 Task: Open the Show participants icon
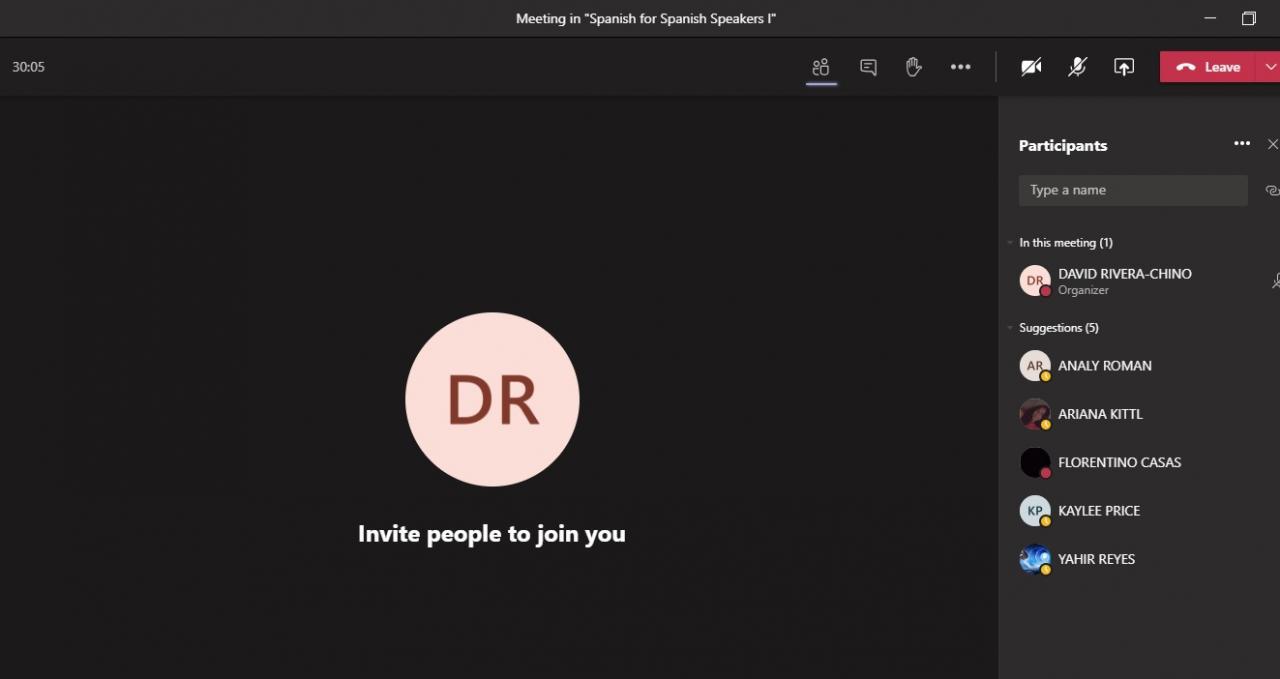(821, 67)
